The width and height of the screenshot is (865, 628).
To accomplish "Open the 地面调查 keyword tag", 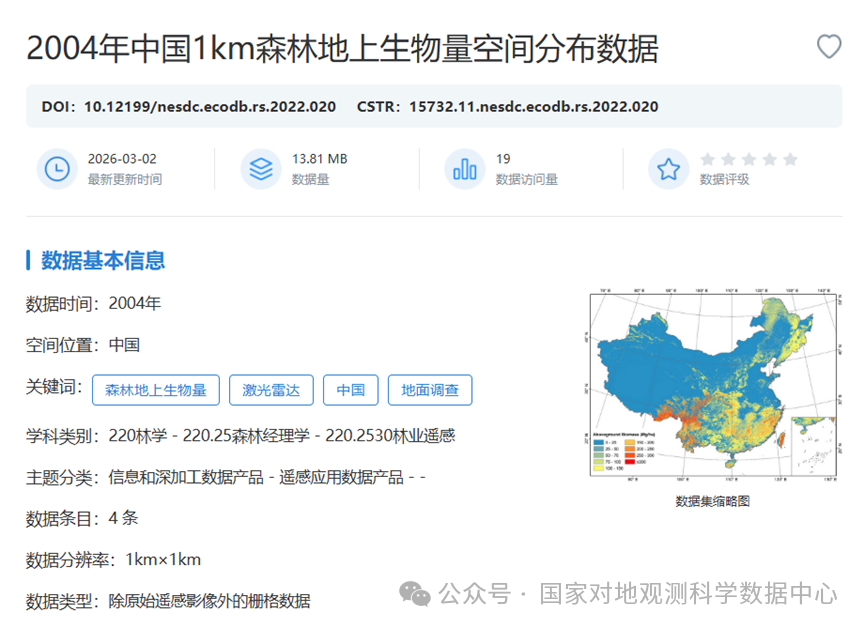I will pos(430,390).
